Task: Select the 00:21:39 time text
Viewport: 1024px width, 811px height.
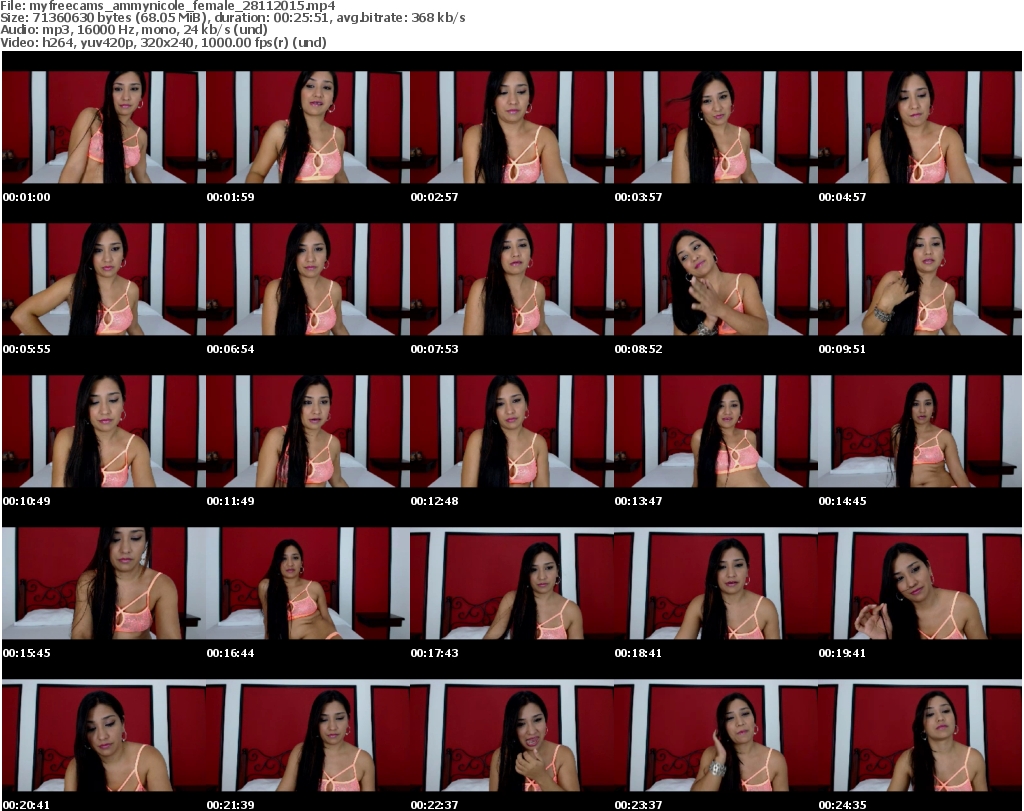Action: point(231,805)
